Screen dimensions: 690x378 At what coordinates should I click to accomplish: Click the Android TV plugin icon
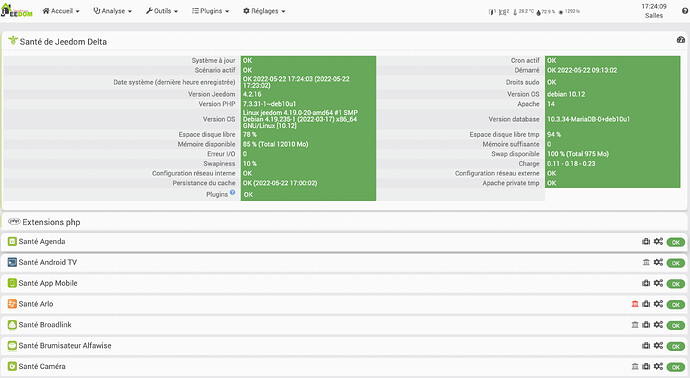click(12, 262)
